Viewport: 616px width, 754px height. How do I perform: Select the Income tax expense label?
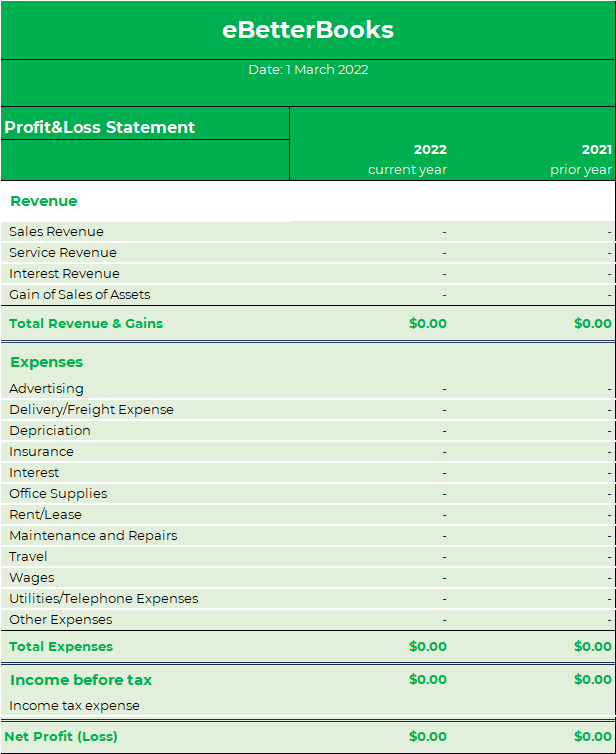(x=75, y=706)
